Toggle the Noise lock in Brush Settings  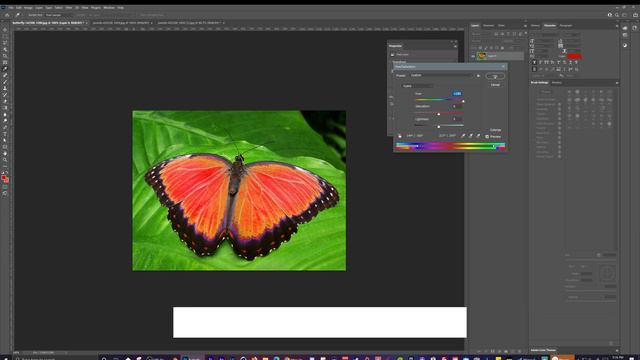pos(559,138)
